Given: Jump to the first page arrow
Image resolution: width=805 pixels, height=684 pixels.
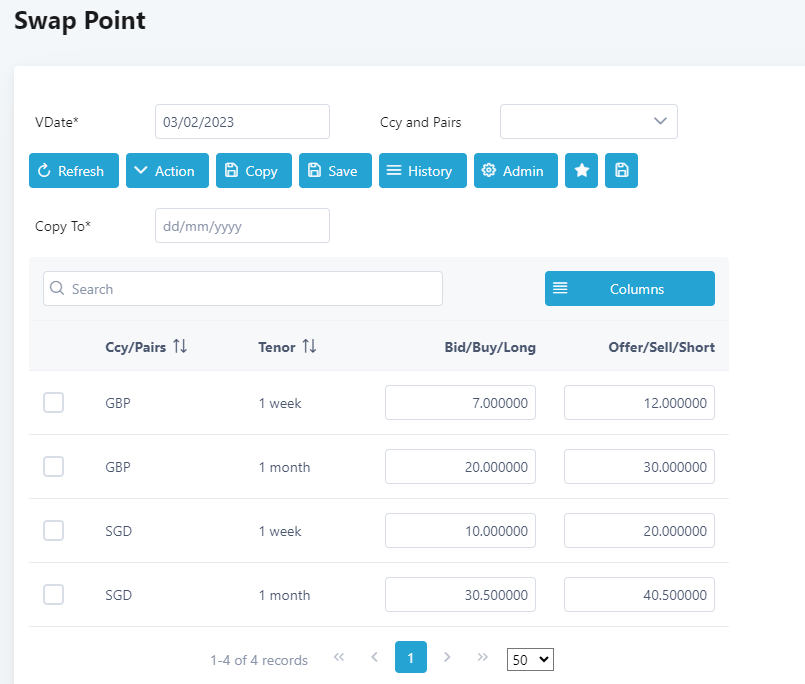Looking at the screenshot, I should [338, 657].
